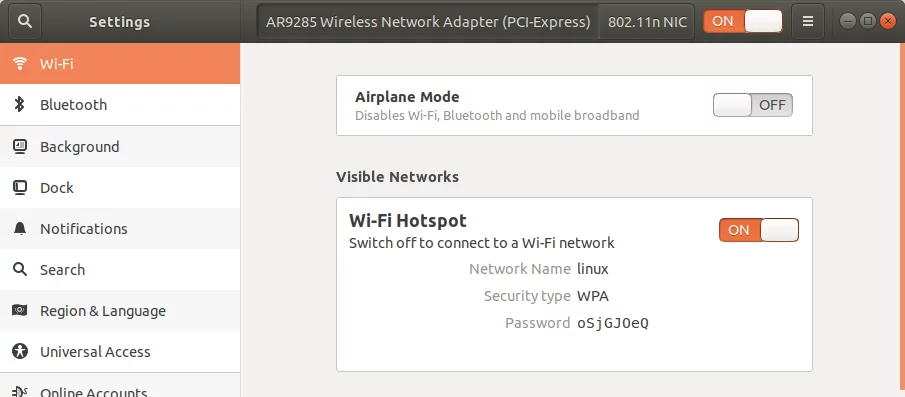
Task: Select the Notifications sidebar entry
Action: click(120, 229)
